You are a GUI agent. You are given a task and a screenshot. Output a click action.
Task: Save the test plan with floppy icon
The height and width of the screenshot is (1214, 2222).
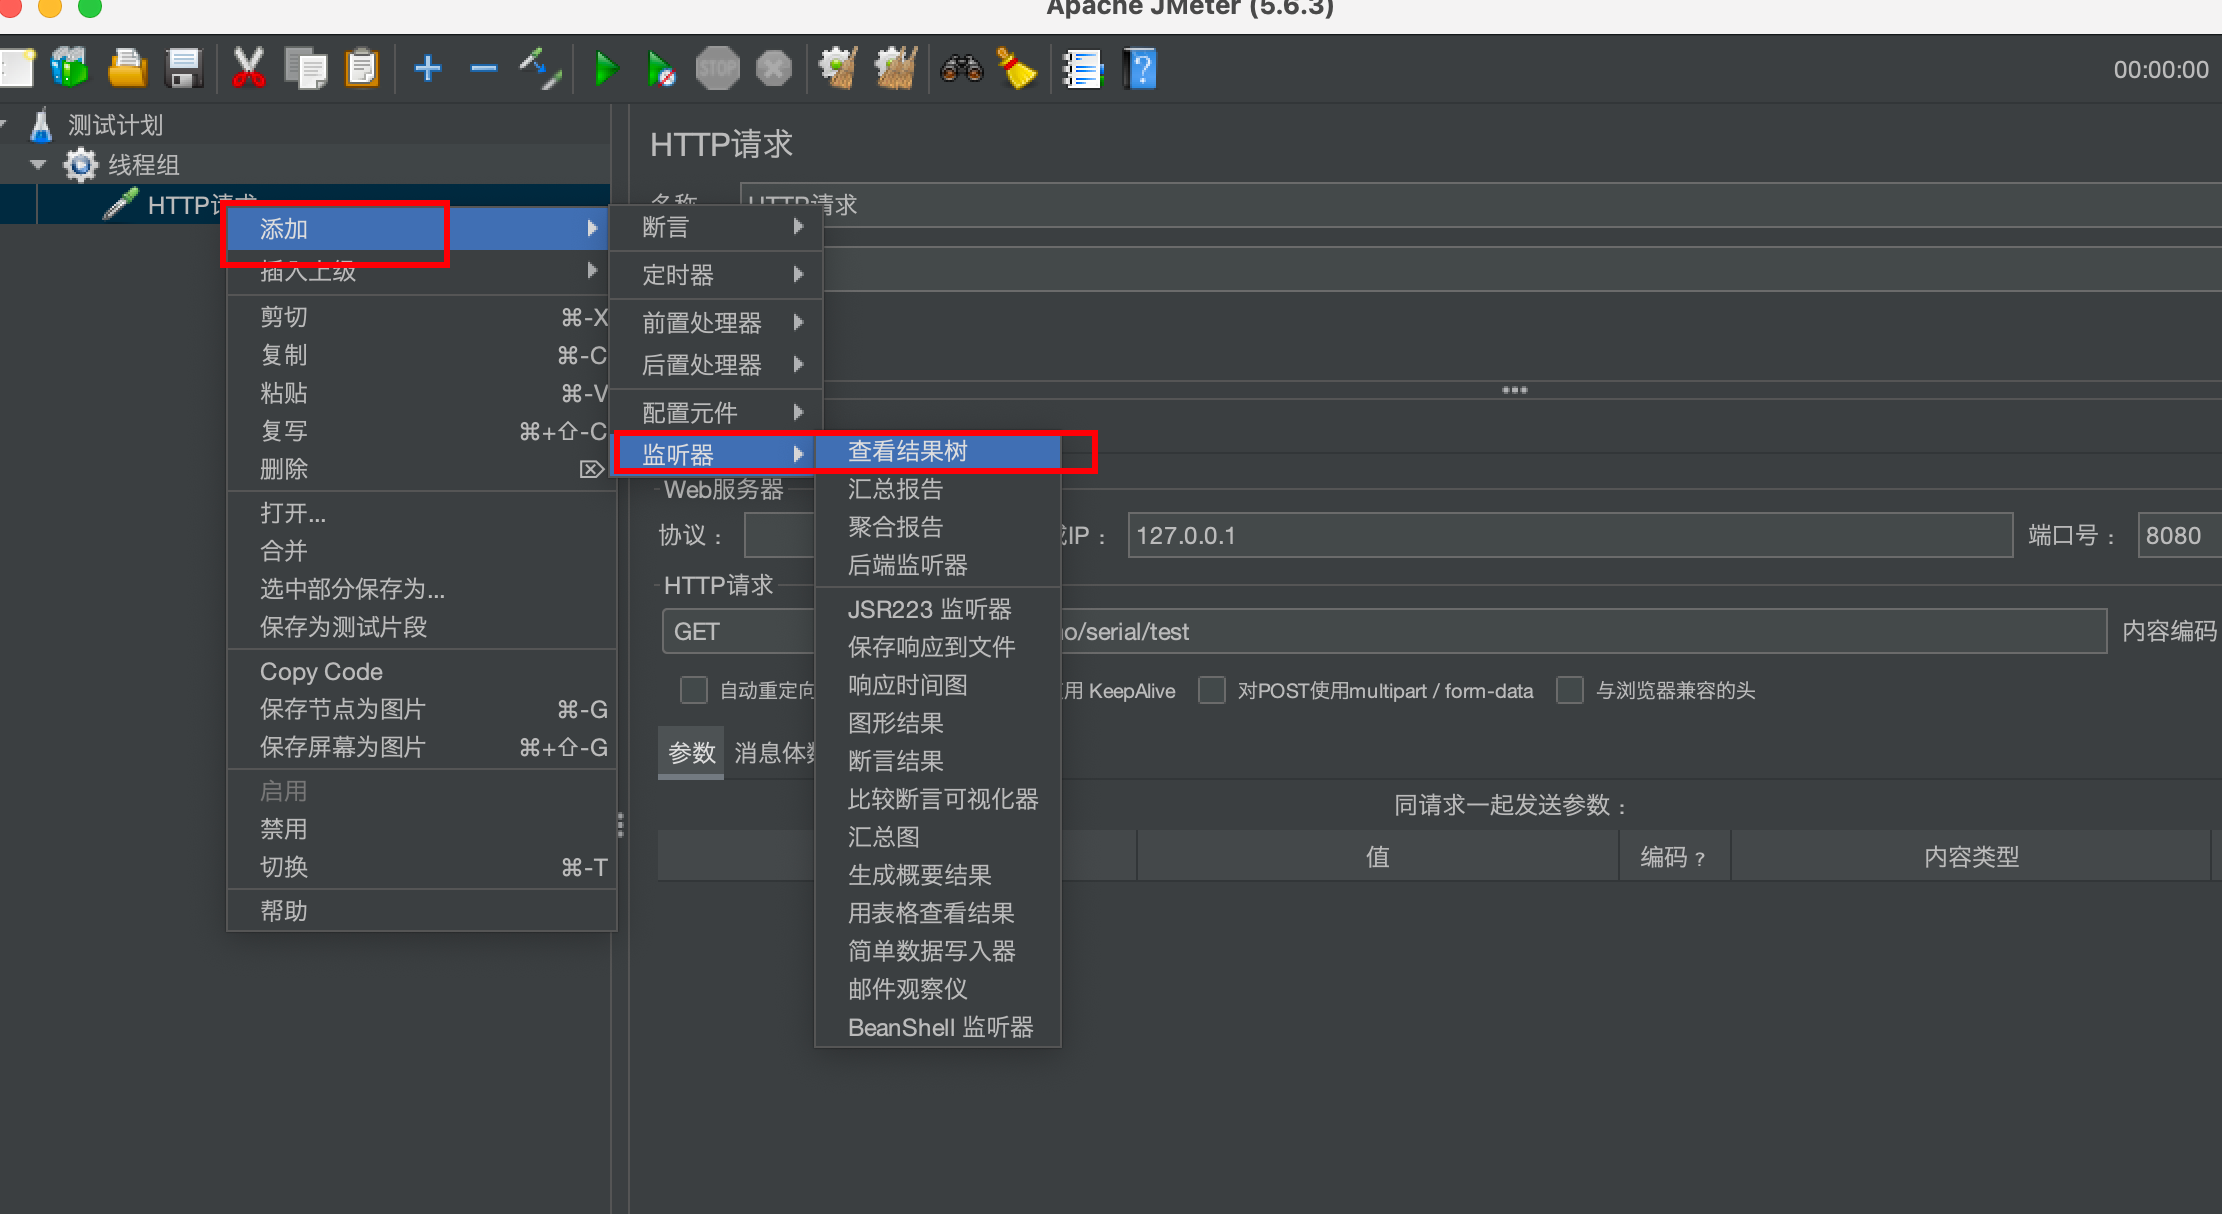(184, 69)
